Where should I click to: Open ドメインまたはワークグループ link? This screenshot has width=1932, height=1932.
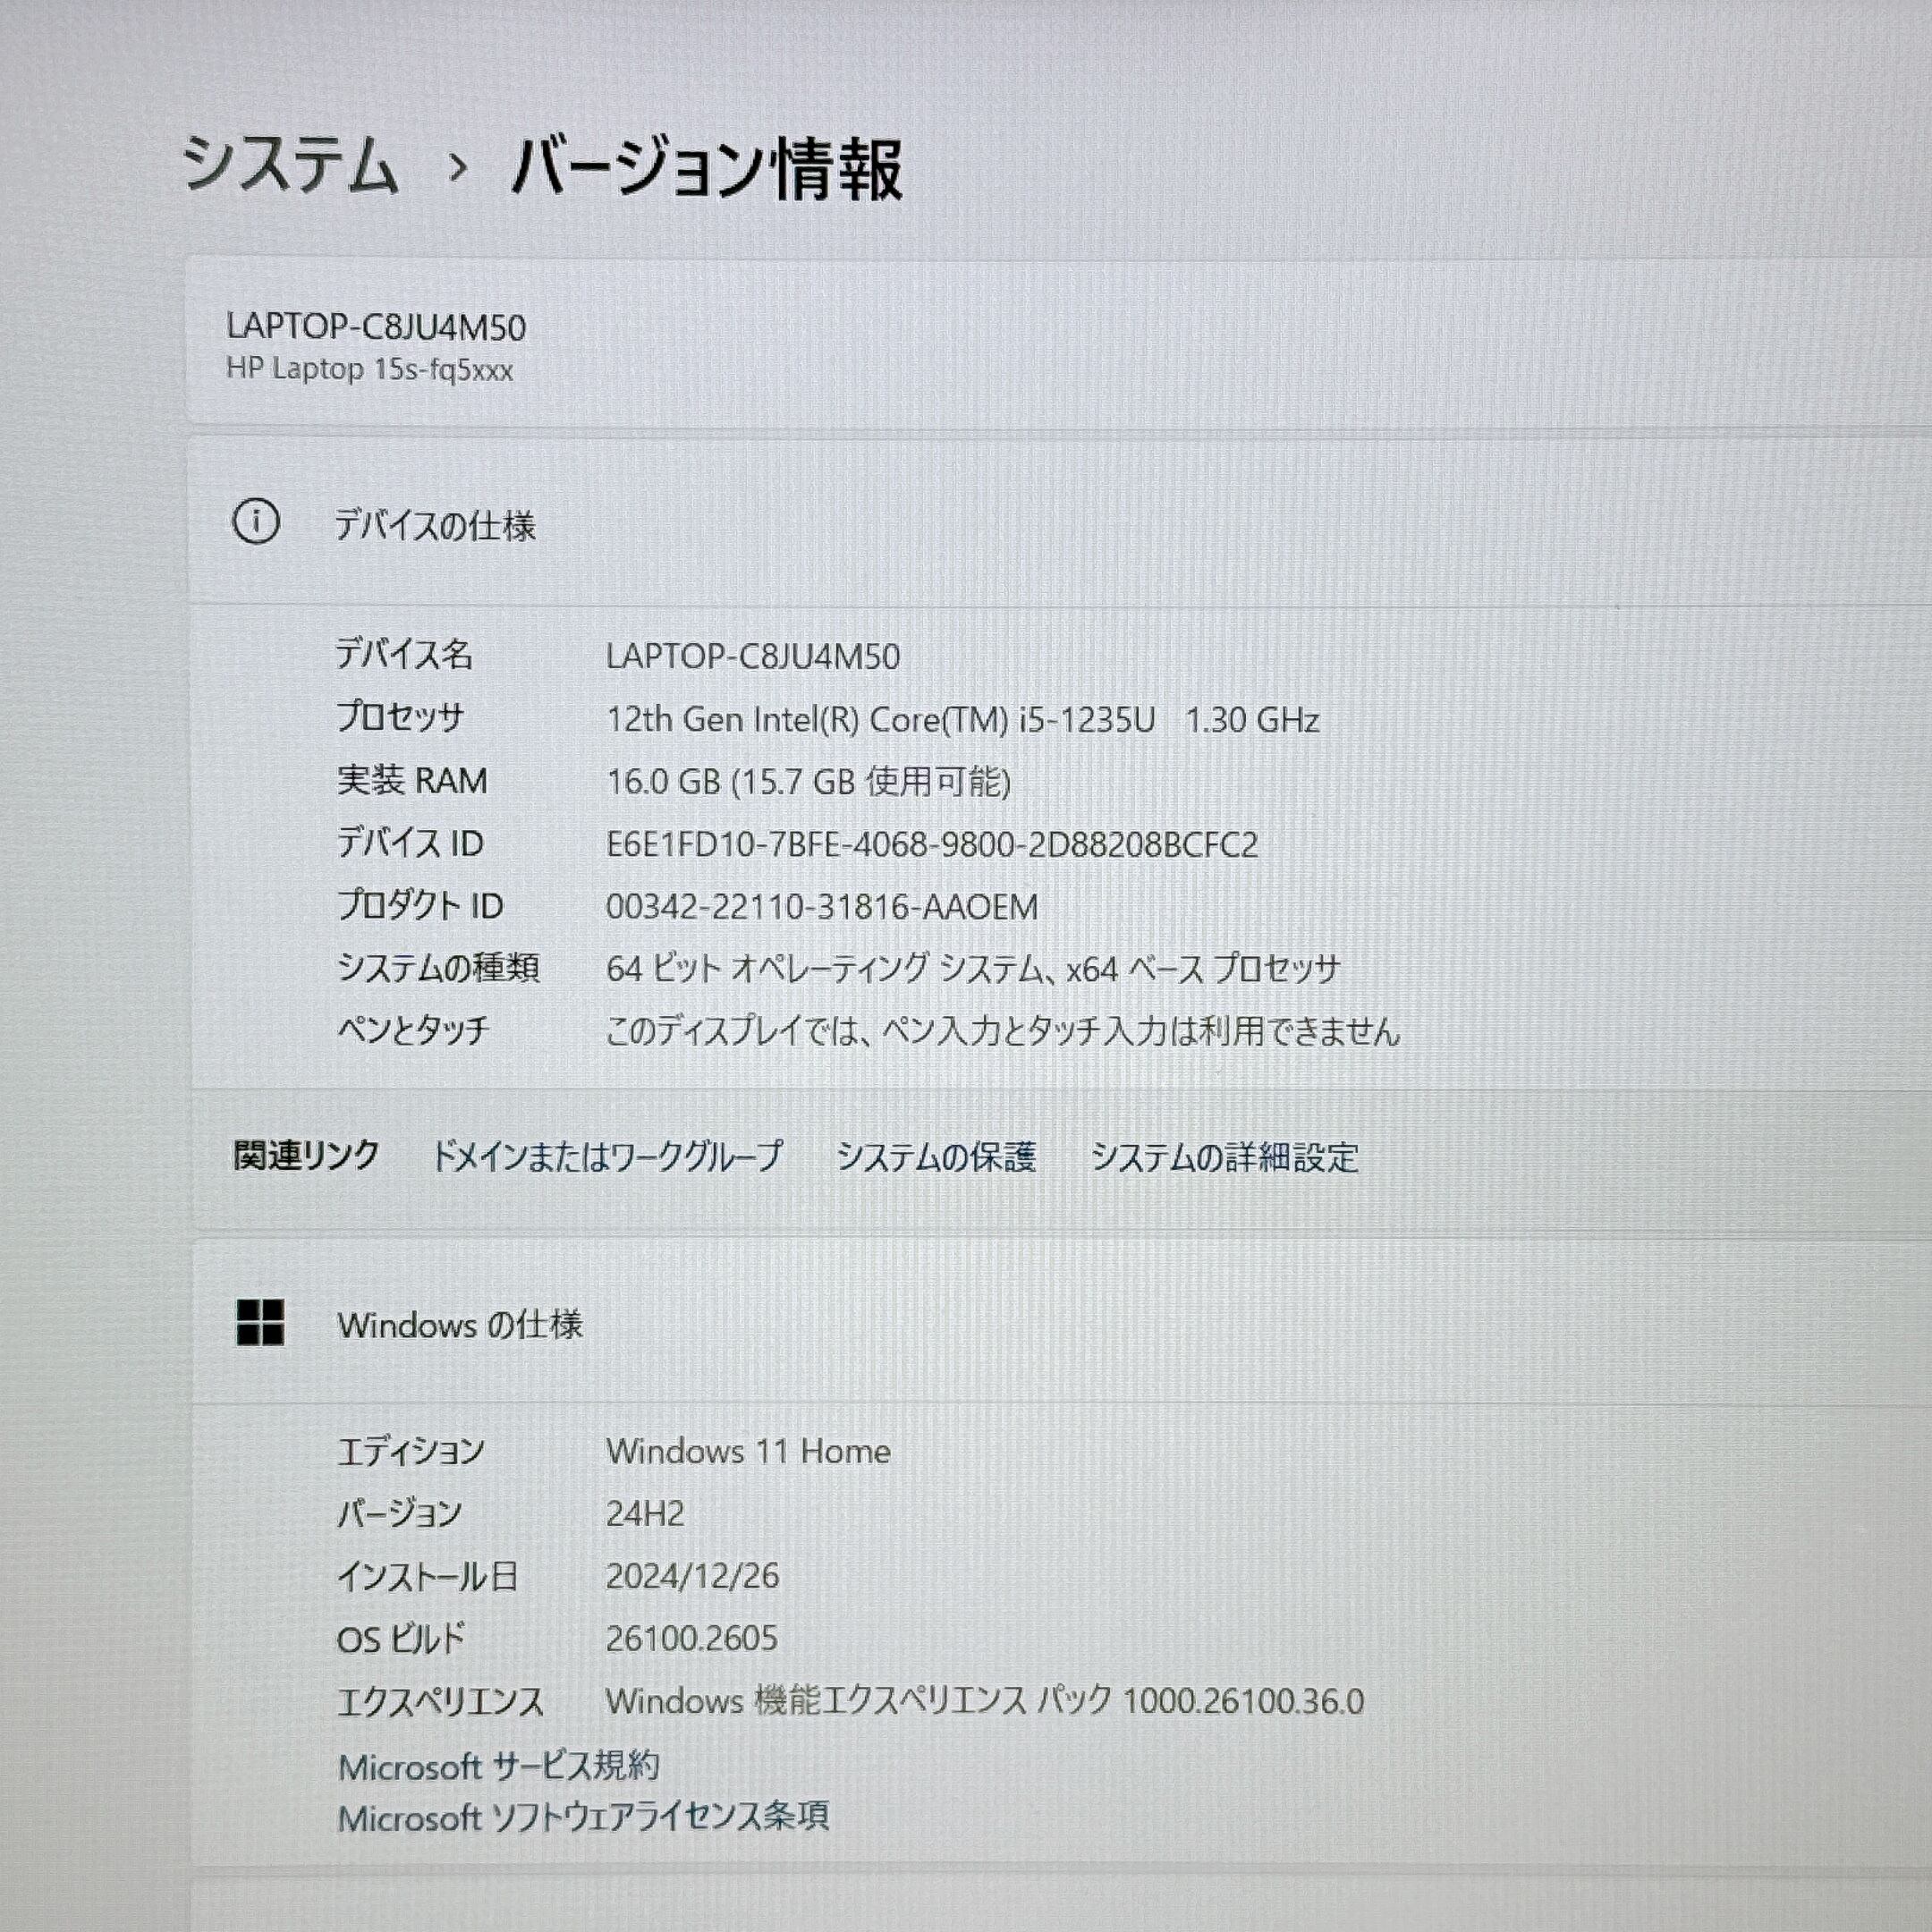click(x=607, y=1156)
